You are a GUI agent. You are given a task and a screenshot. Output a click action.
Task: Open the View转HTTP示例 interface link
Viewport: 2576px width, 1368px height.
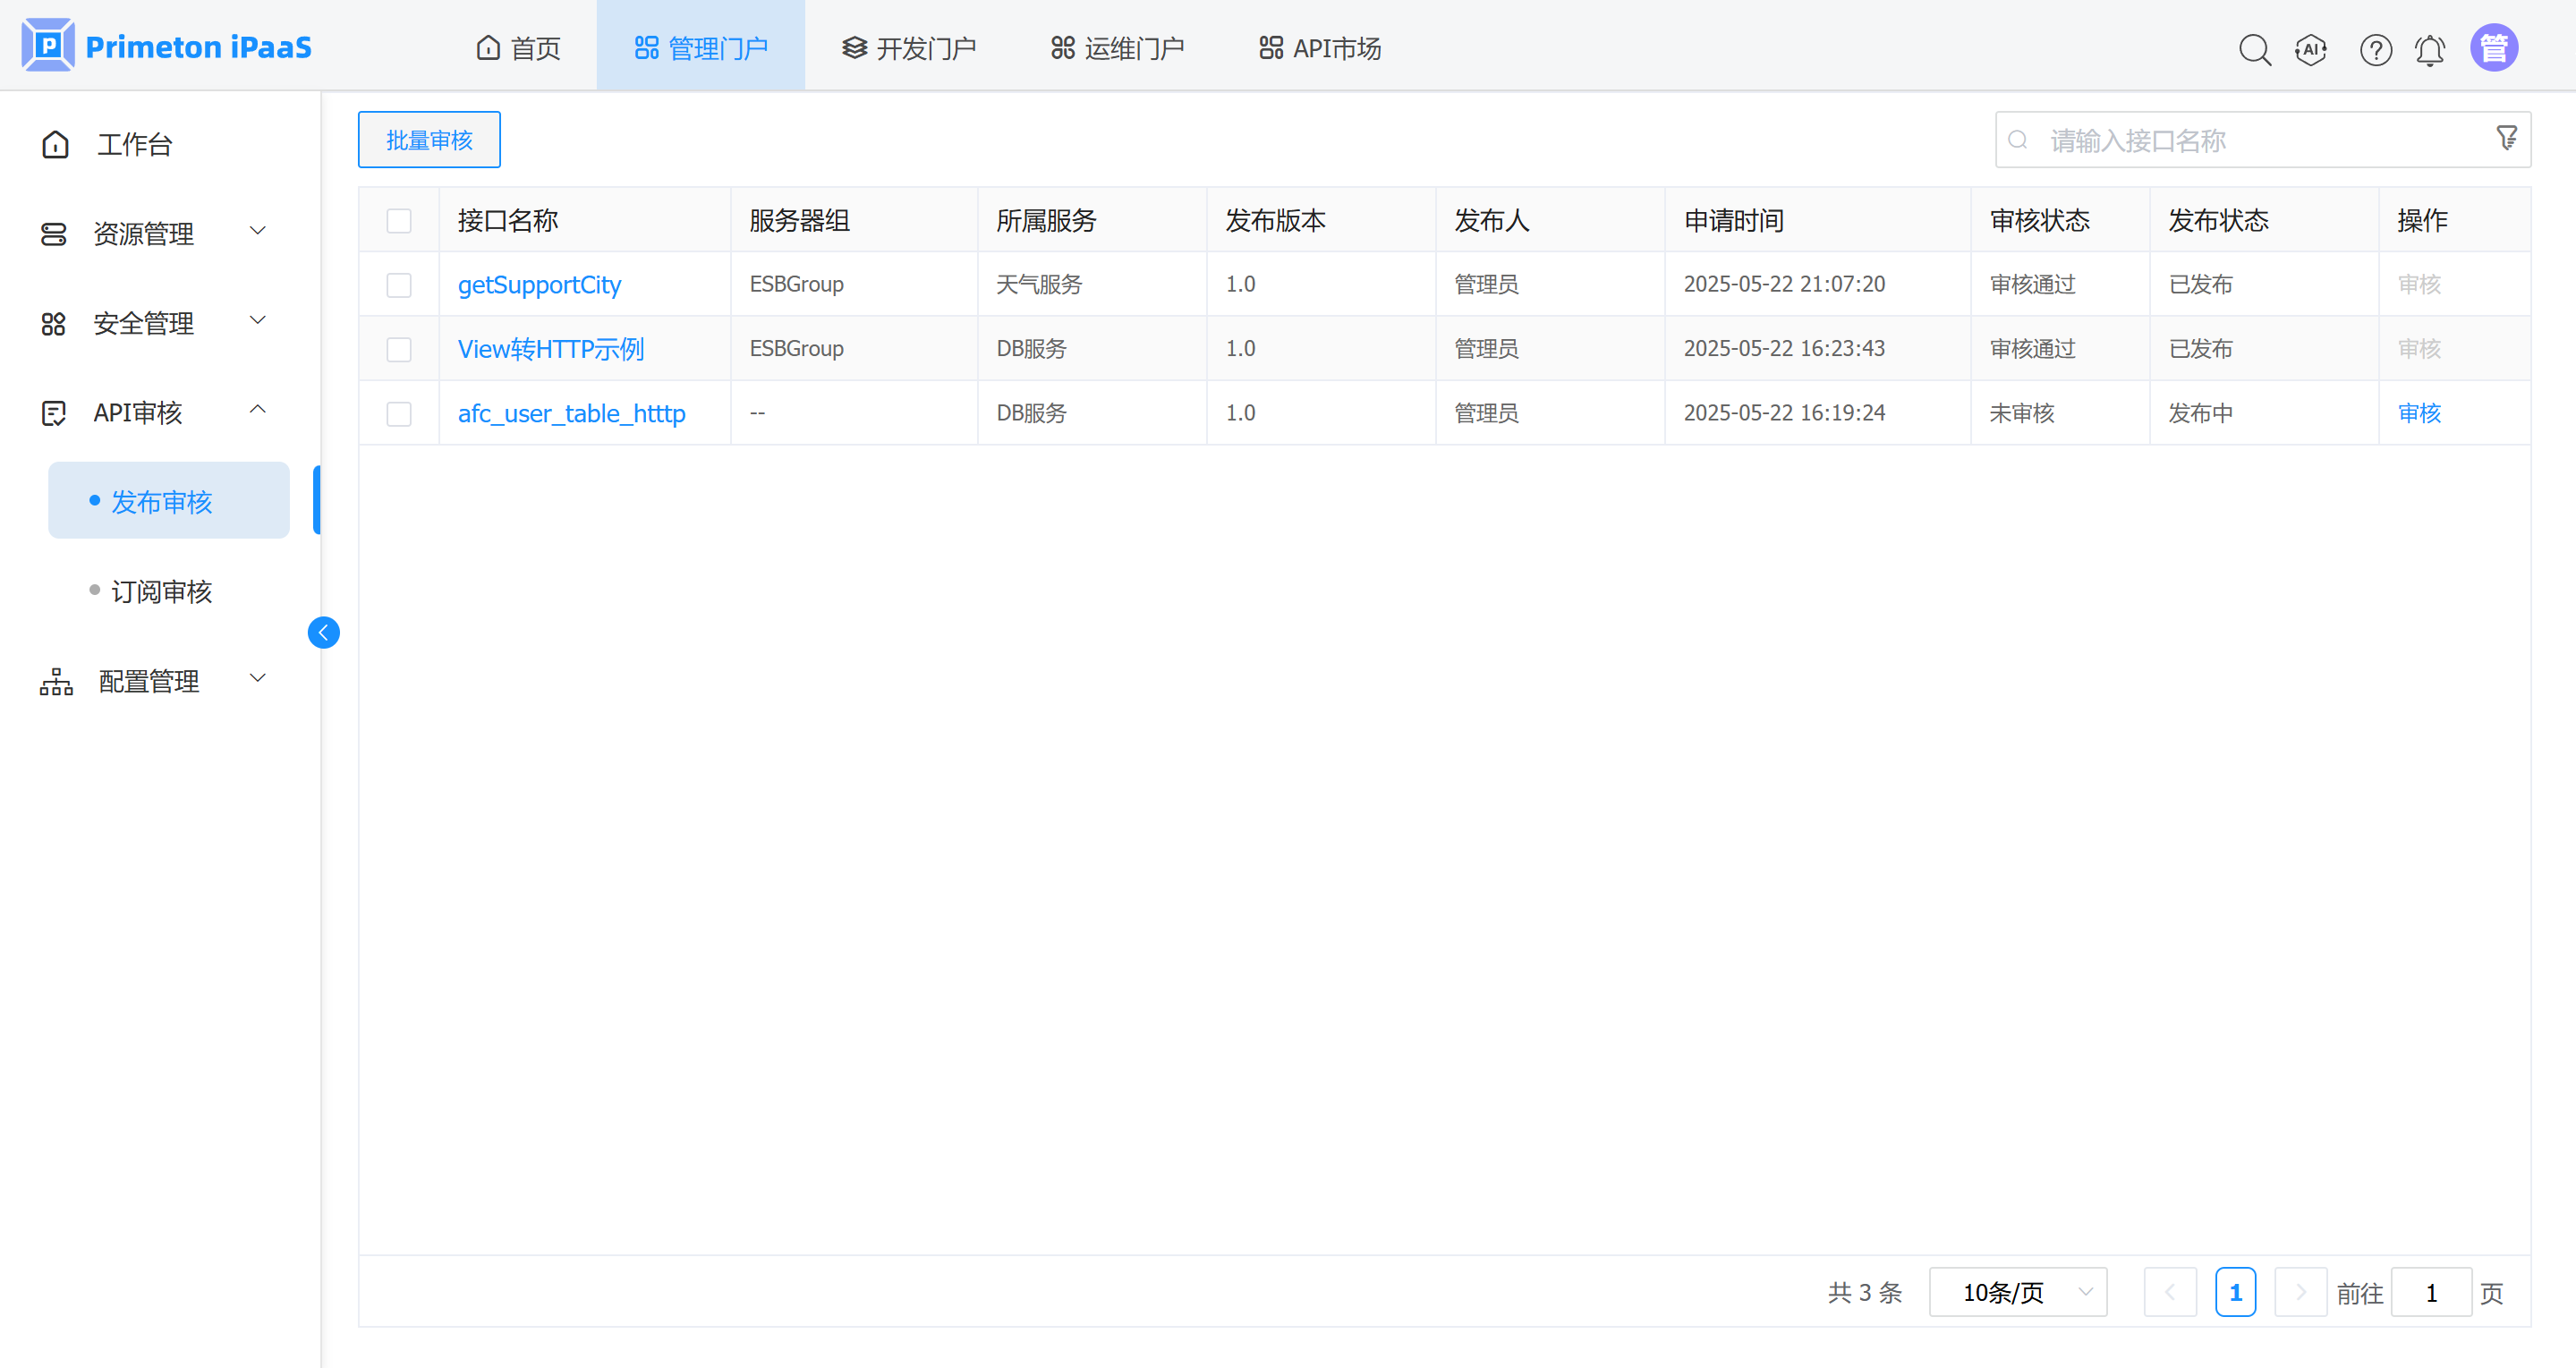tap(550, 349)
